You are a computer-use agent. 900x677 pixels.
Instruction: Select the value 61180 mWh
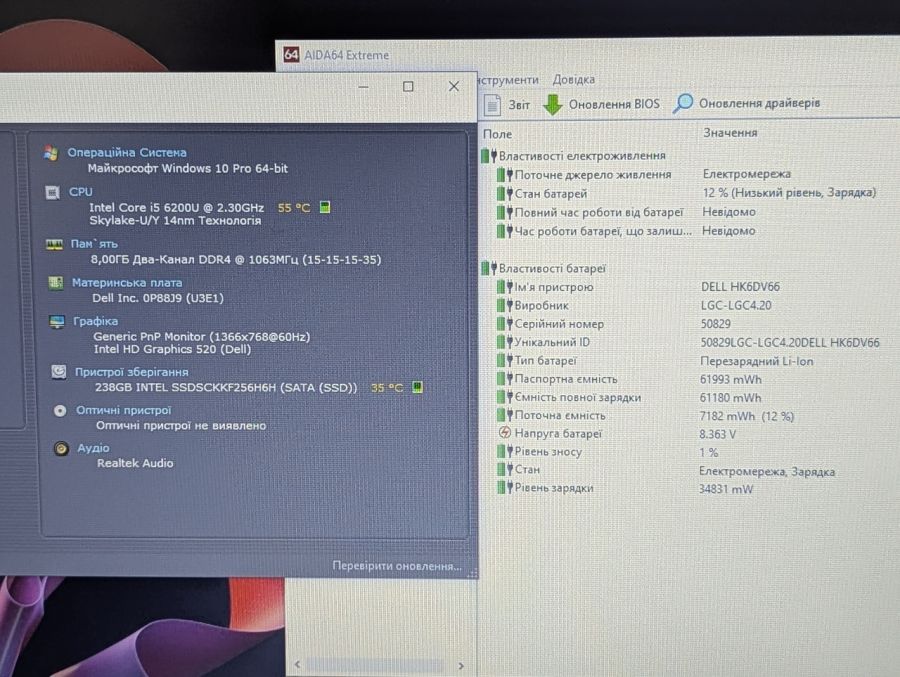(730, 398)
